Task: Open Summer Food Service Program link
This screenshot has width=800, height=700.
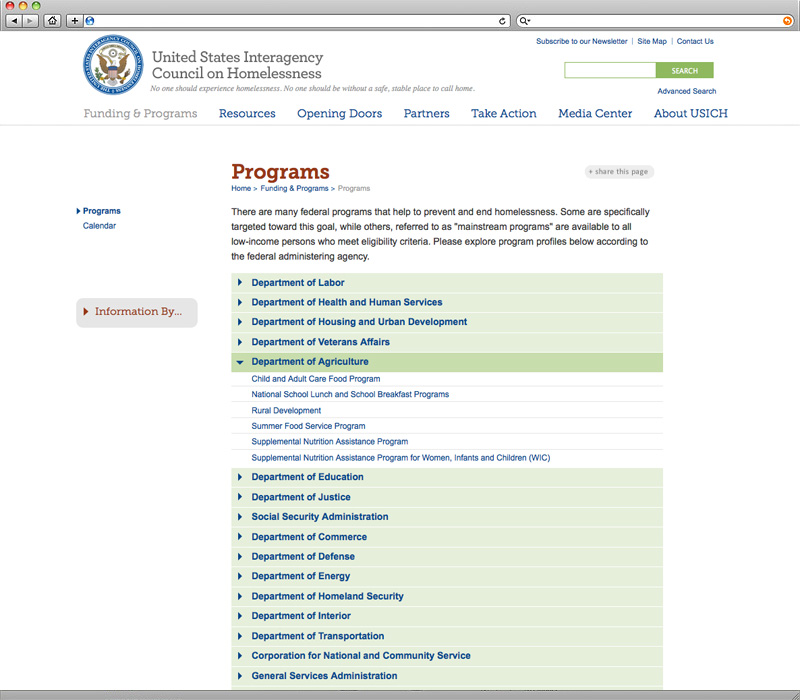Action: [x=308, y=426]
